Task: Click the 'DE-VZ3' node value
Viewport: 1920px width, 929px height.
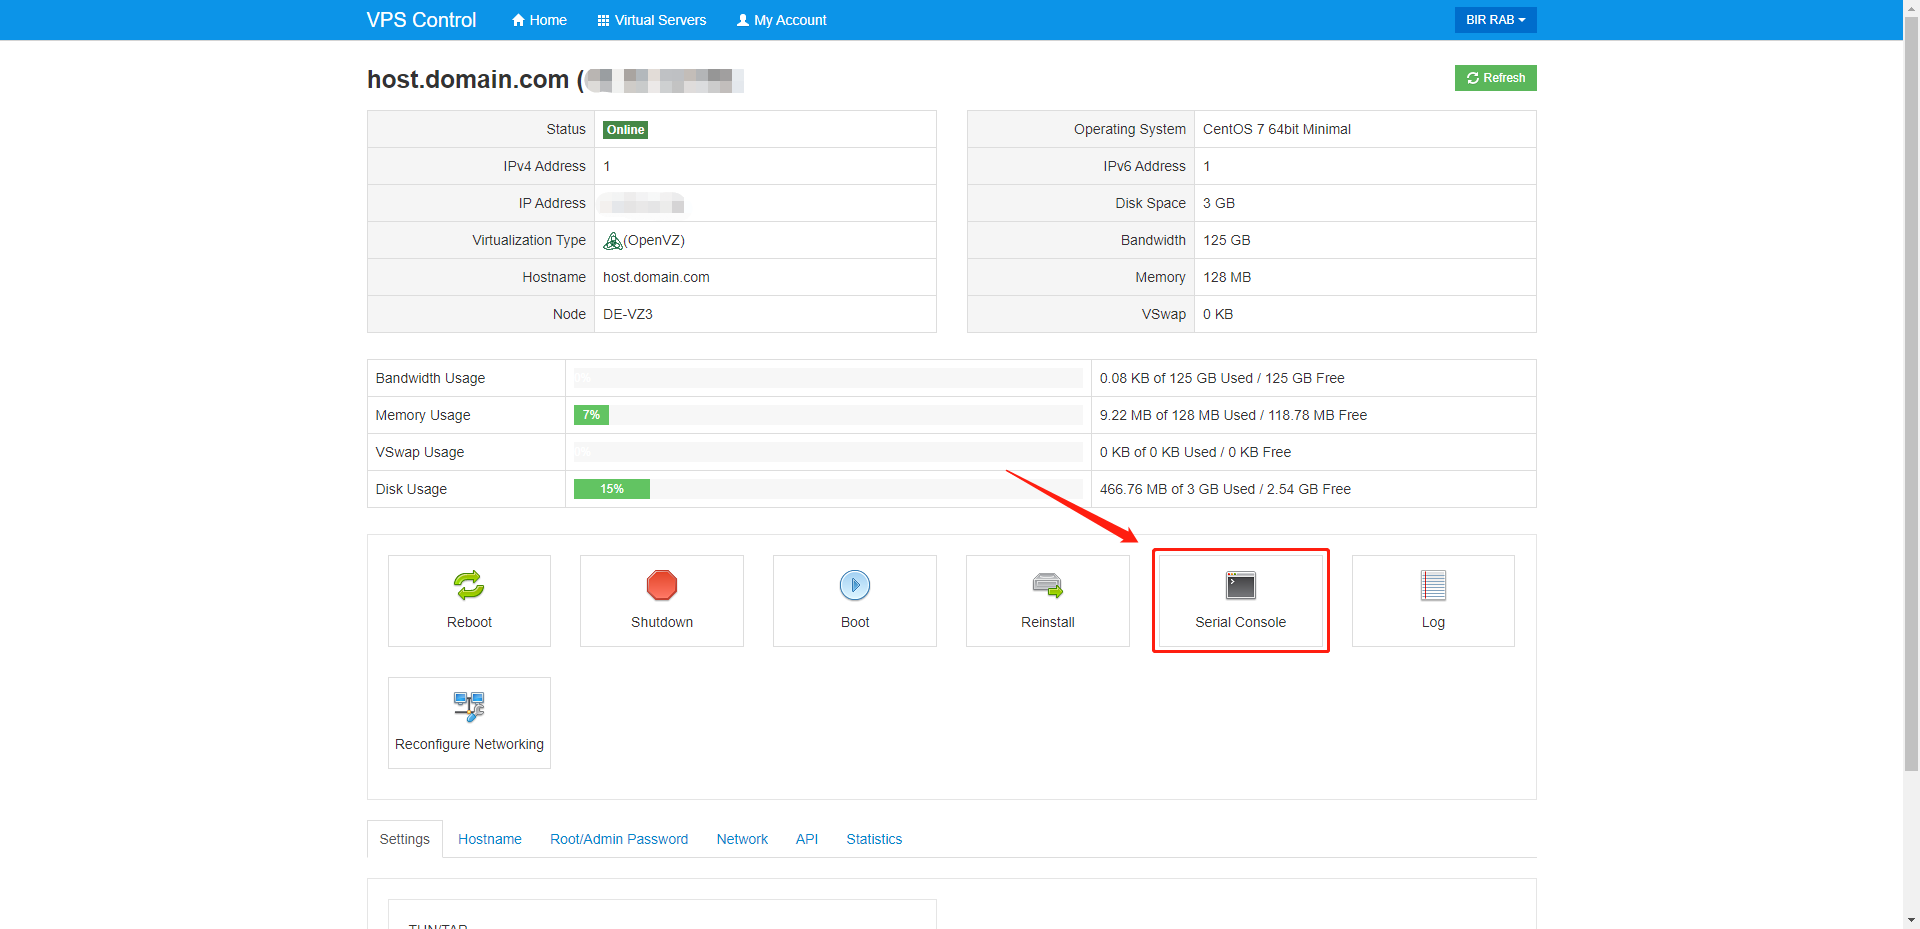Action: [x=628, y=314]
